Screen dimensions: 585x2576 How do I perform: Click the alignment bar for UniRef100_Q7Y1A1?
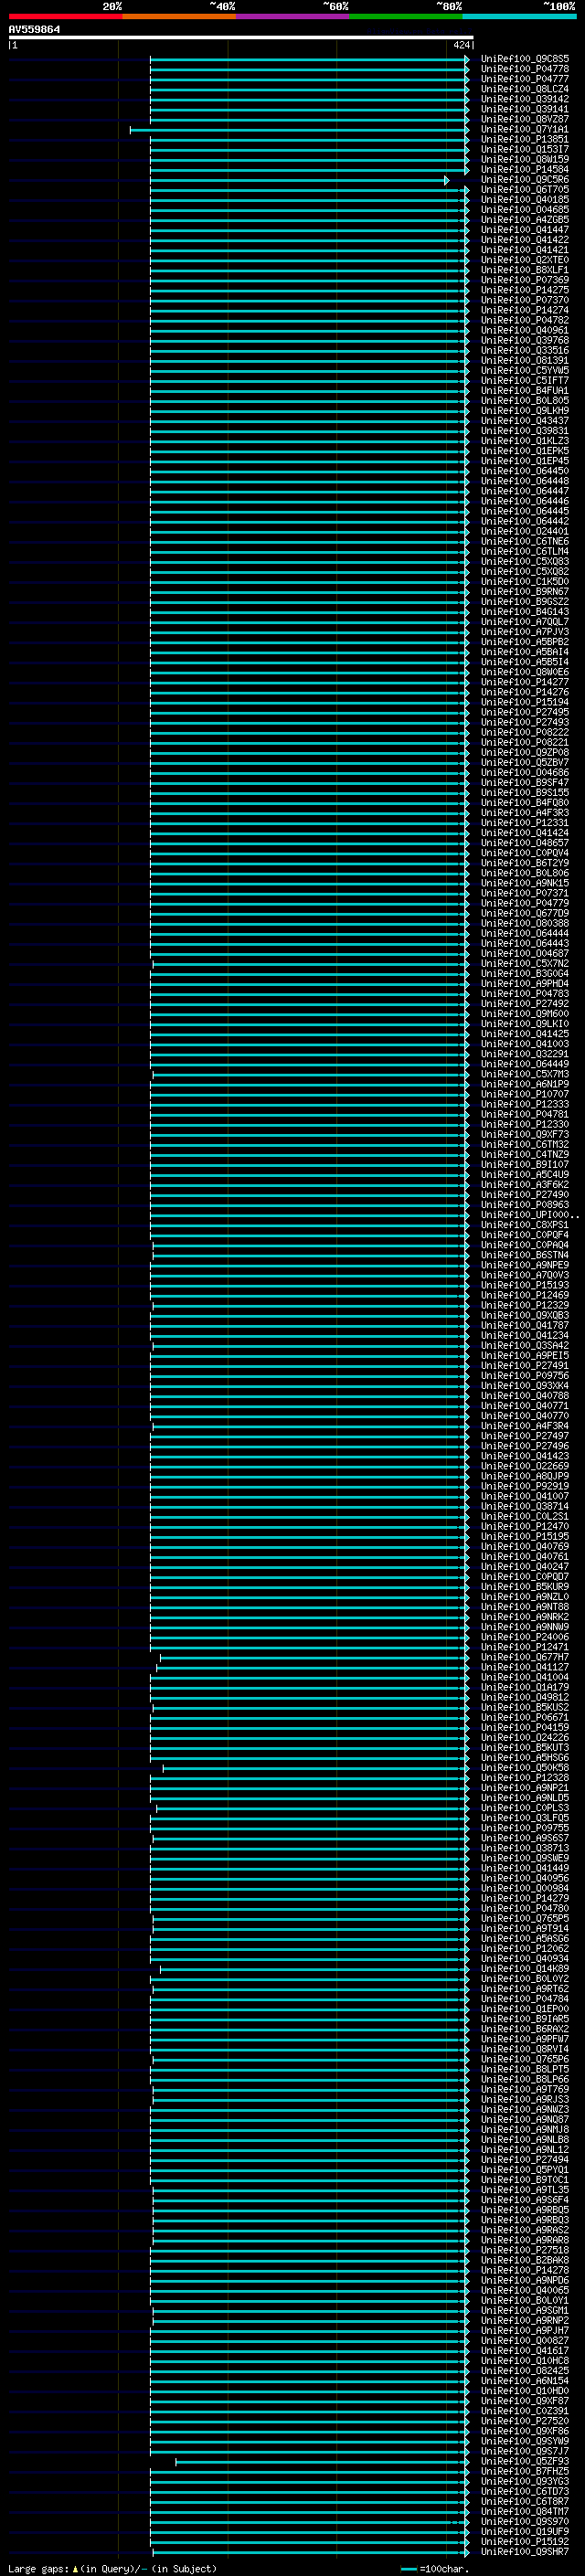(x=299, y=130)
